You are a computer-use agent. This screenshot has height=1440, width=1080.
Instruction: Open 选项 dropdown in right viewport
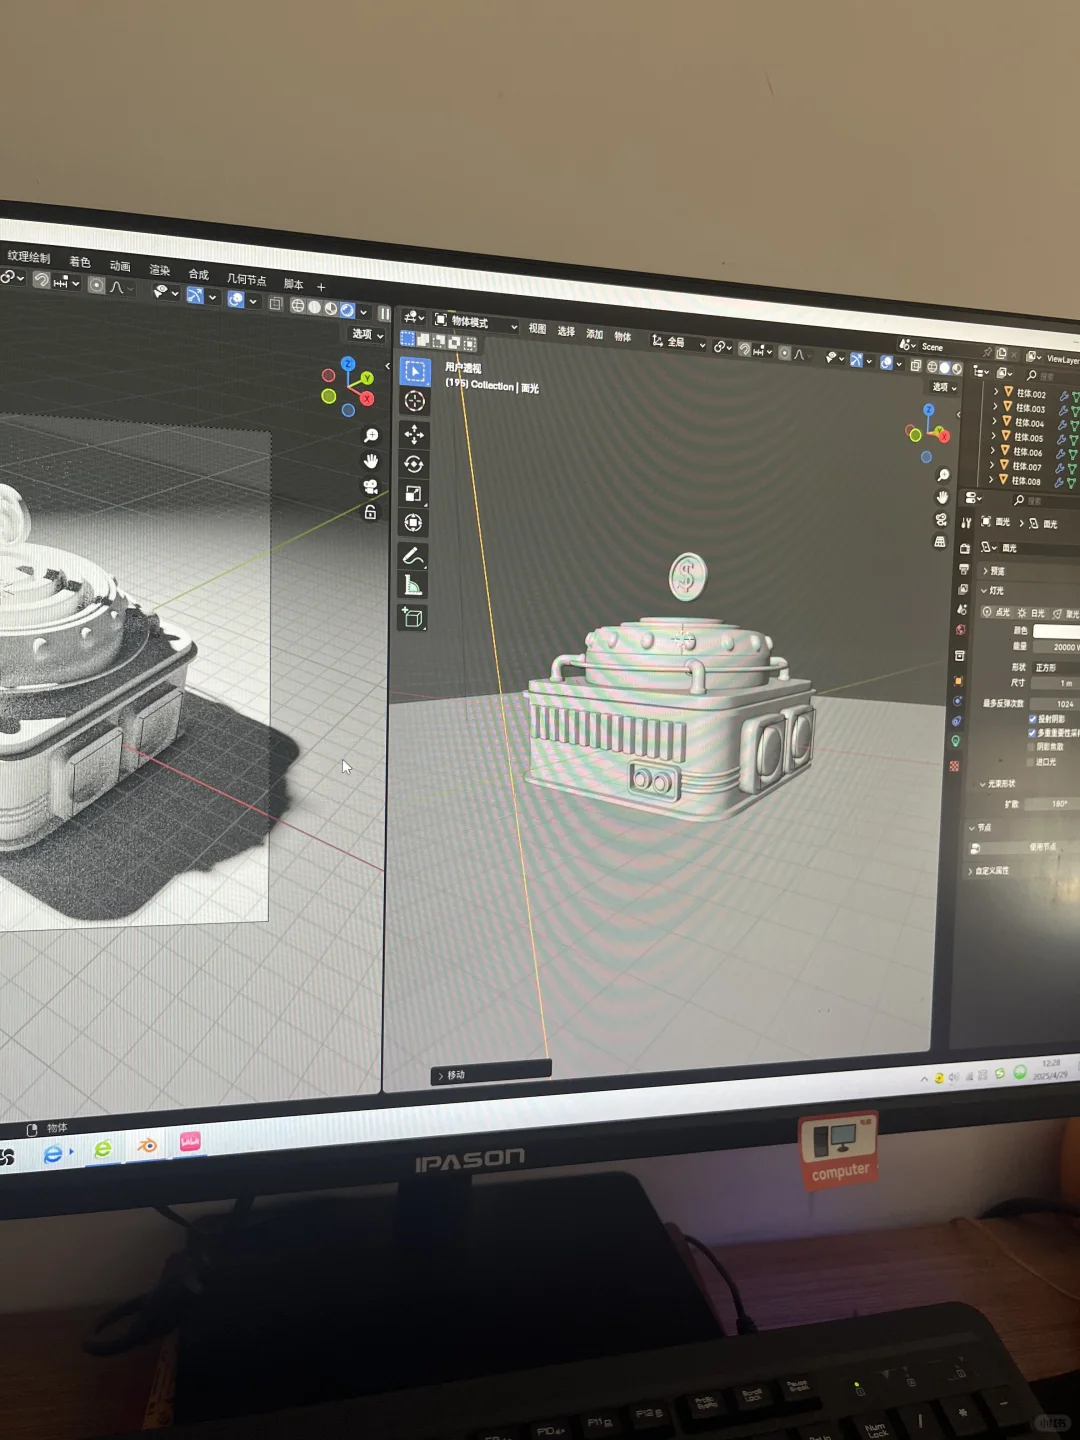(x=944, y=387)
